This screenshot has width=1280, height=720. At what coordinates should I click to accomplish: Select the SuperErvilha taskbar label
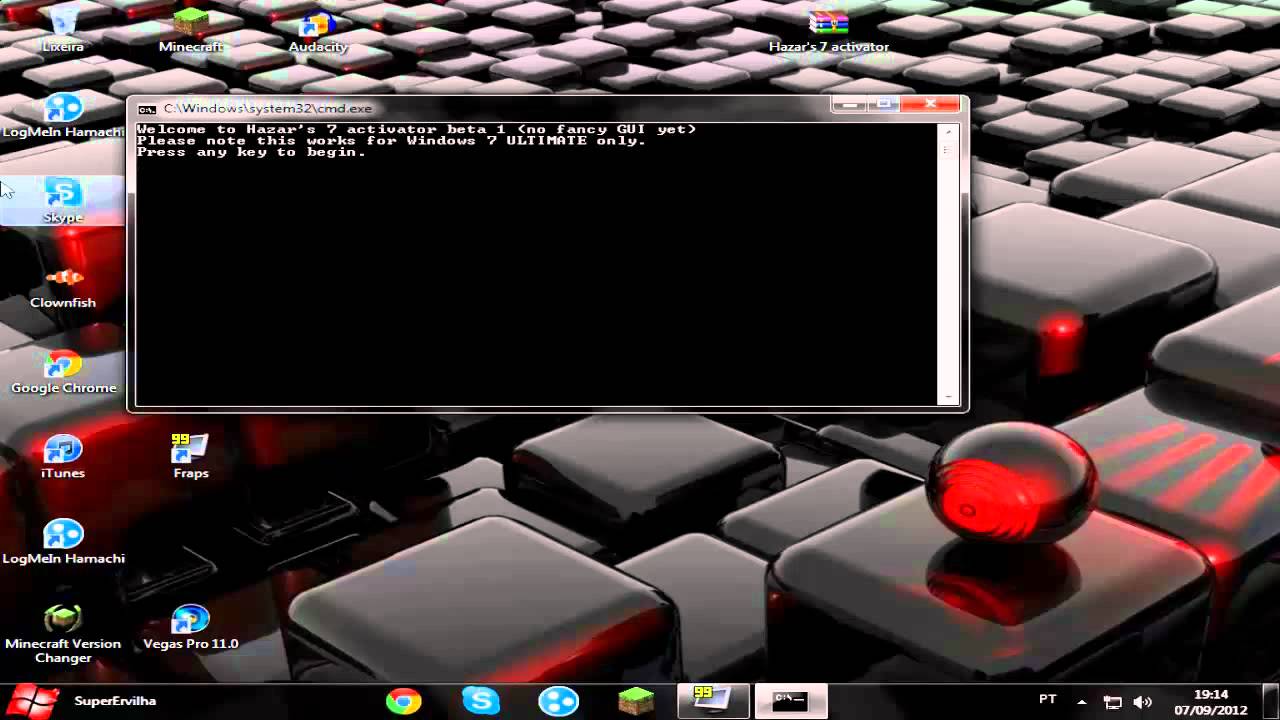click(115, 701)
